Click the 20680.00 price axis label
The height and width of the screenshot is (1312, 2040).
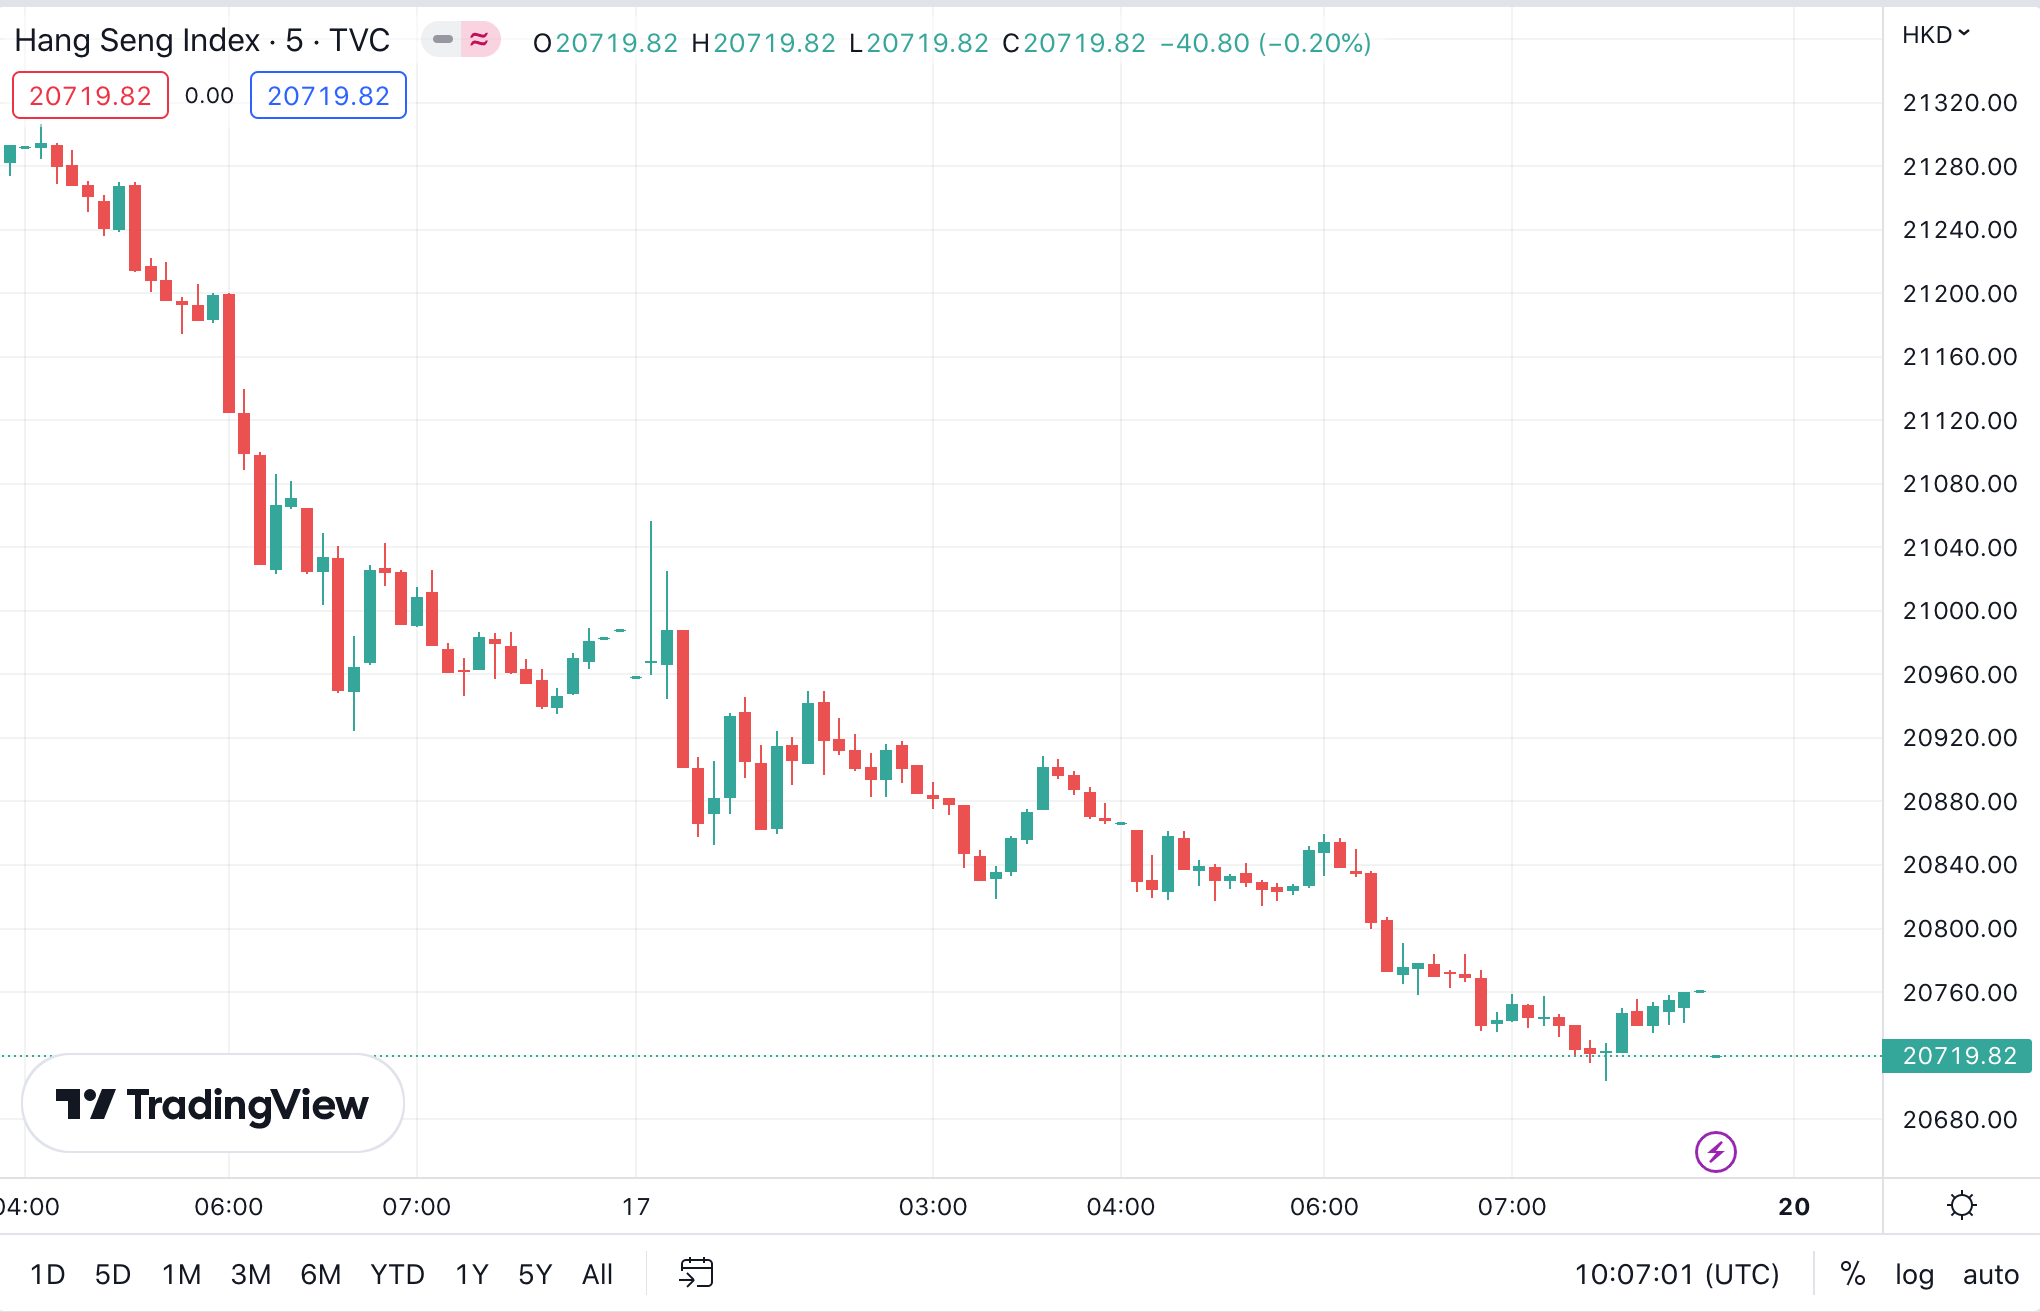(1959, 1119)
